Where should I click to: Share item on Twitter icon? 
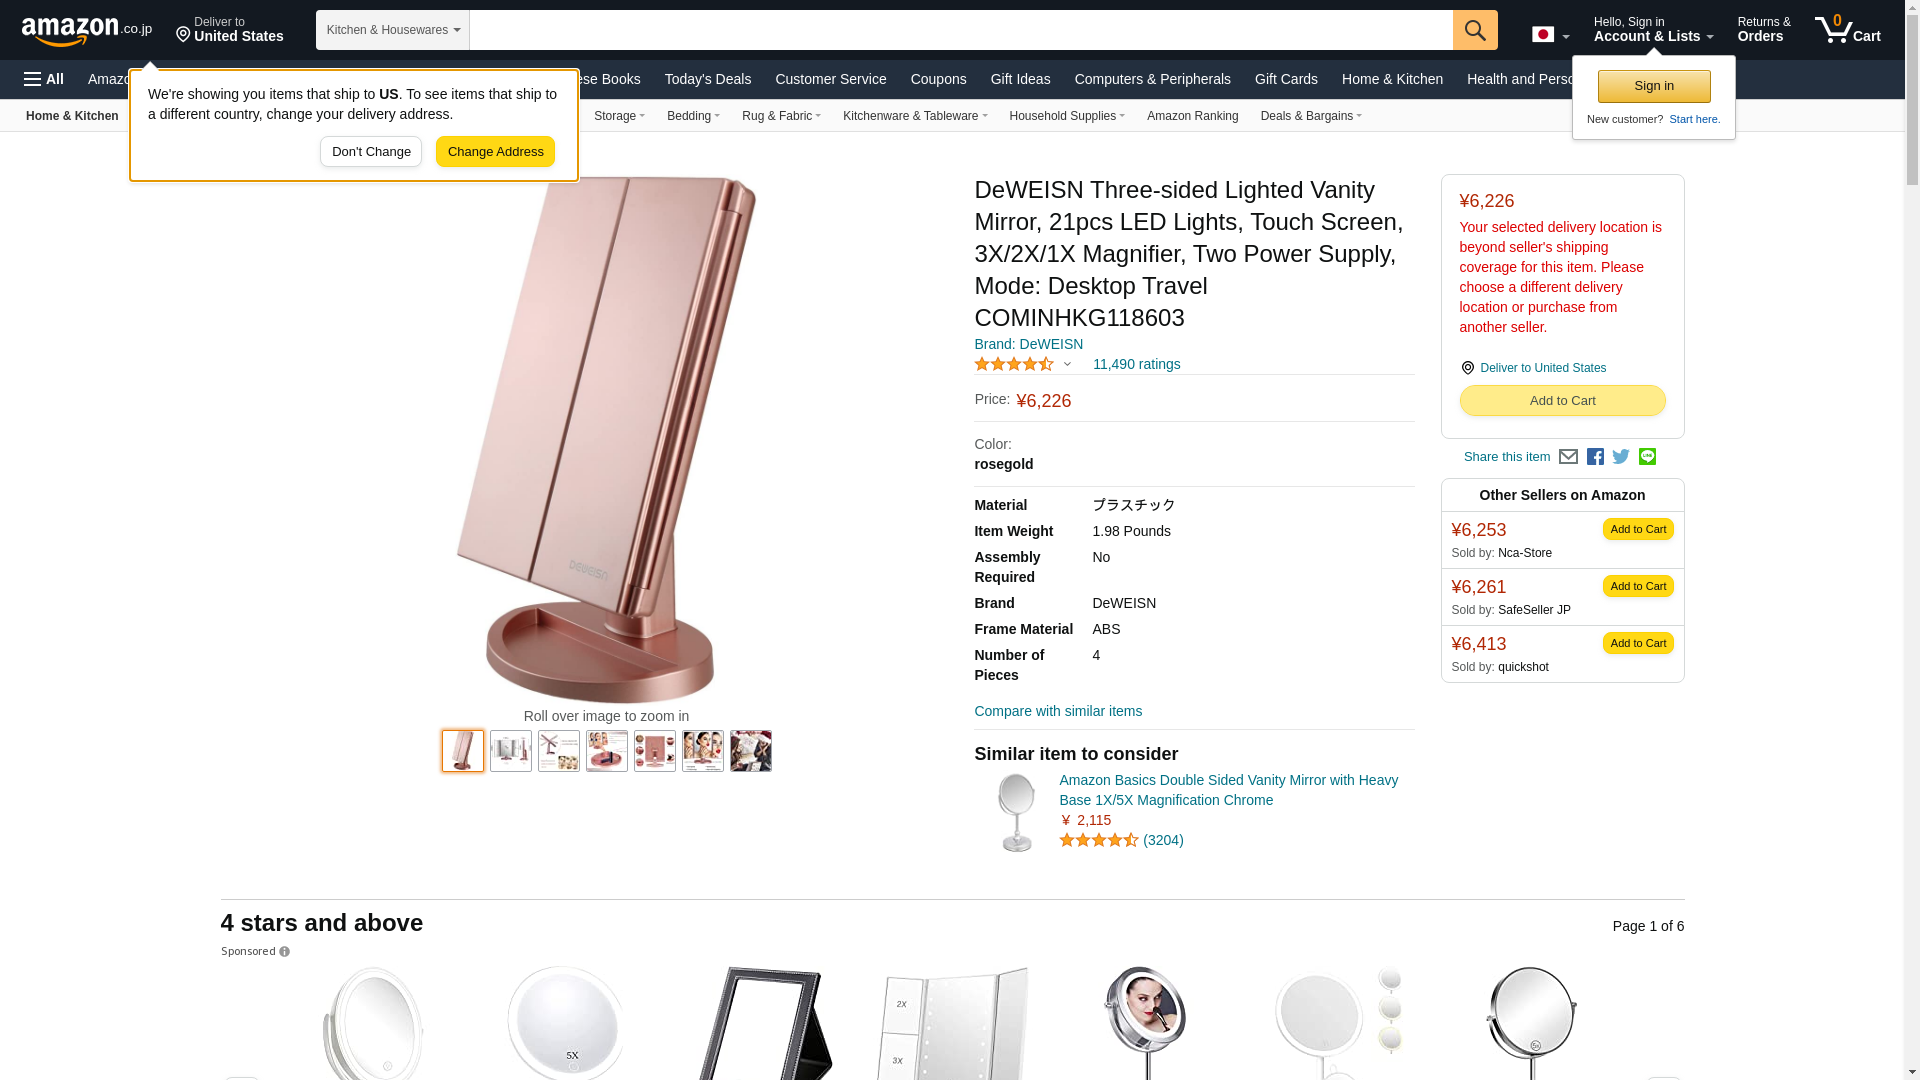coord(1621,457)
